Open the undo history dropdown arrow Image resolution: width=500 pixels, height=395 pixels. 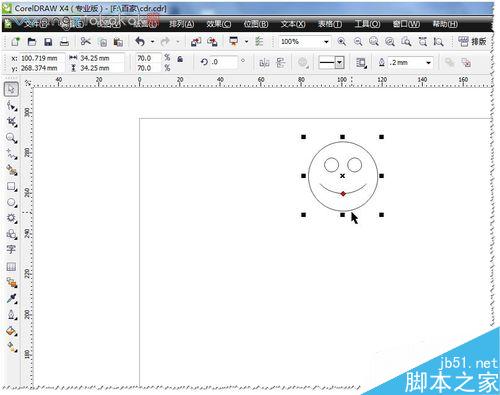pos(152,42)
